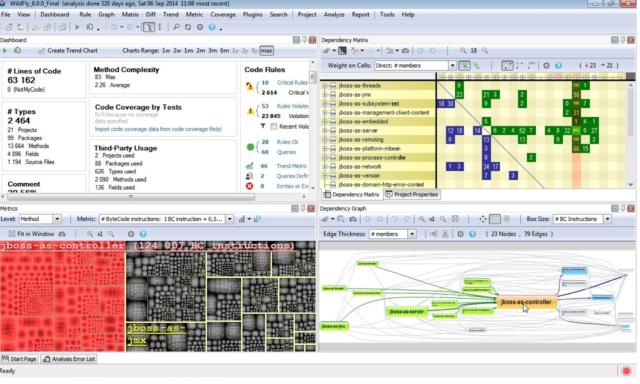Click the chart icon beside Create Trend Chart
This screenshot has width=640, height=384.
41,51
